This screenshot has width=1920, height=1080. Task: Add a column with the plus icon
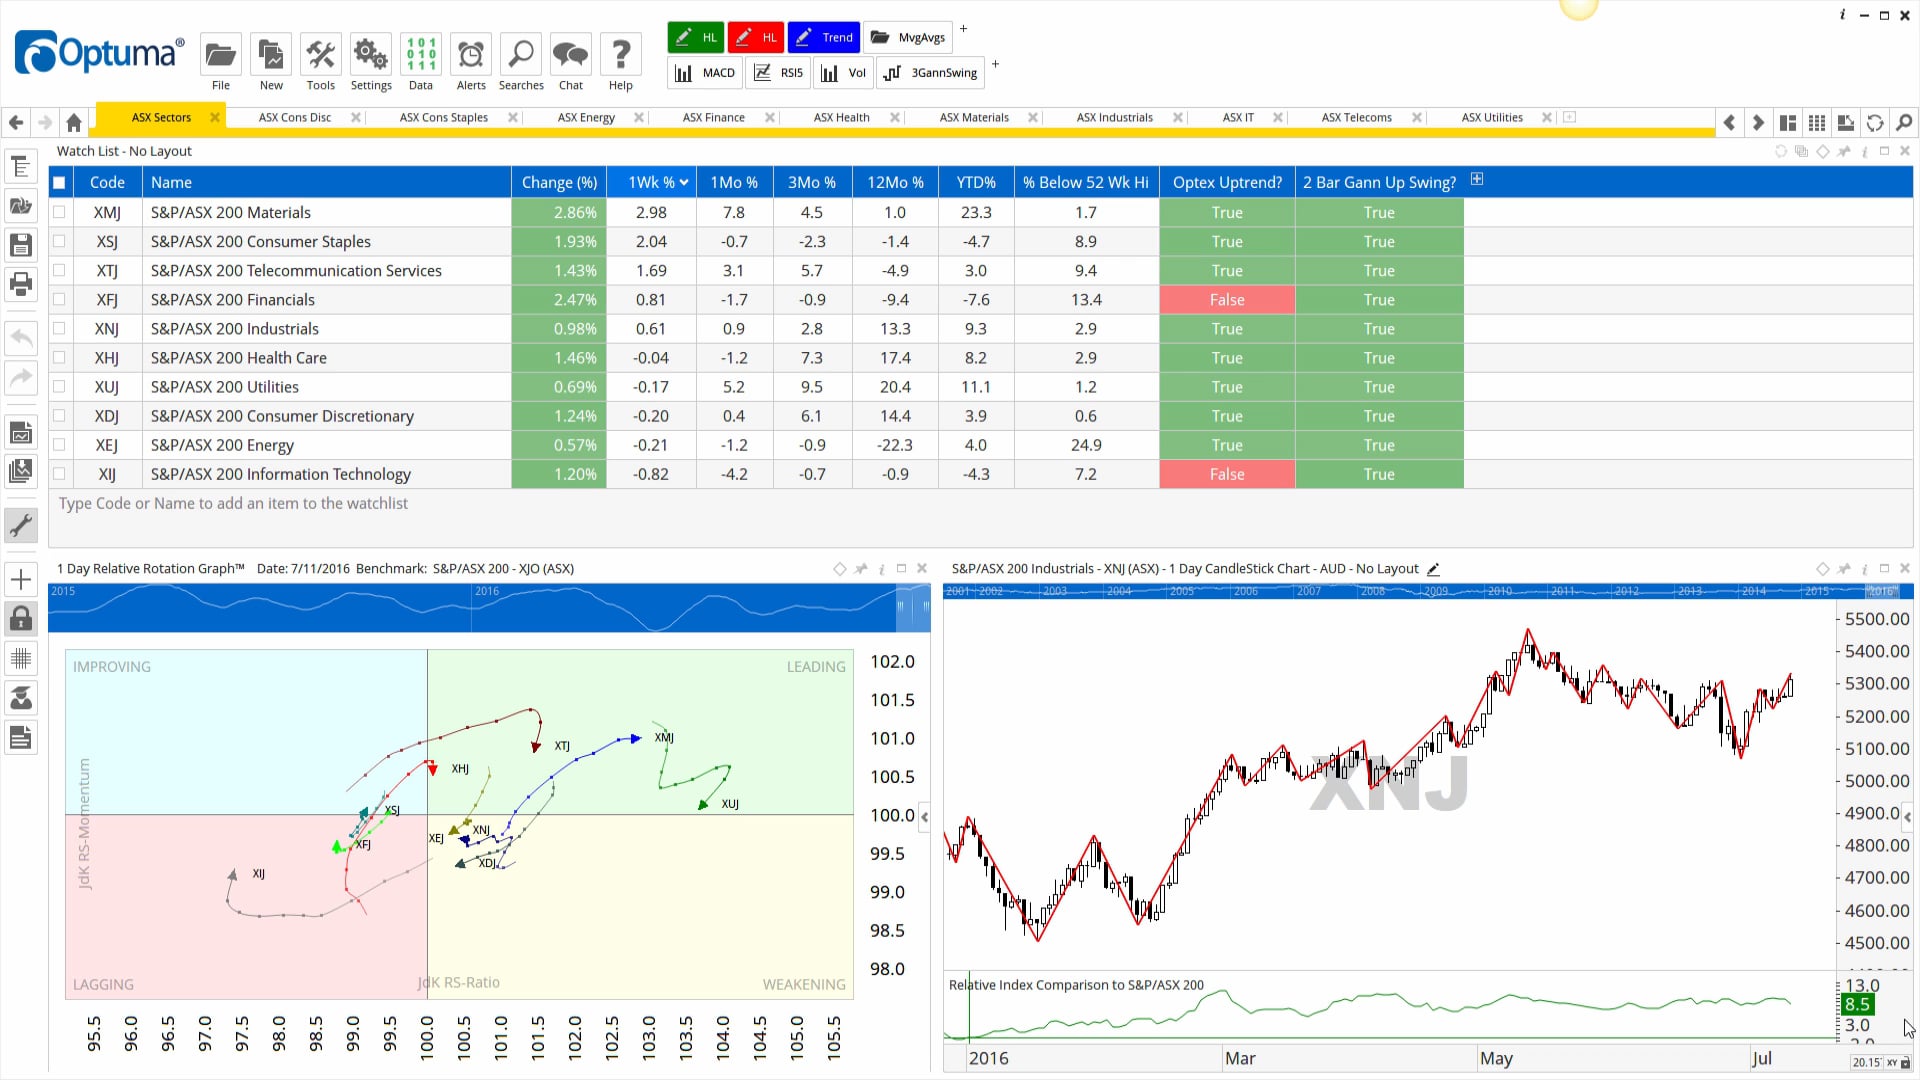tap(1477, 179)
